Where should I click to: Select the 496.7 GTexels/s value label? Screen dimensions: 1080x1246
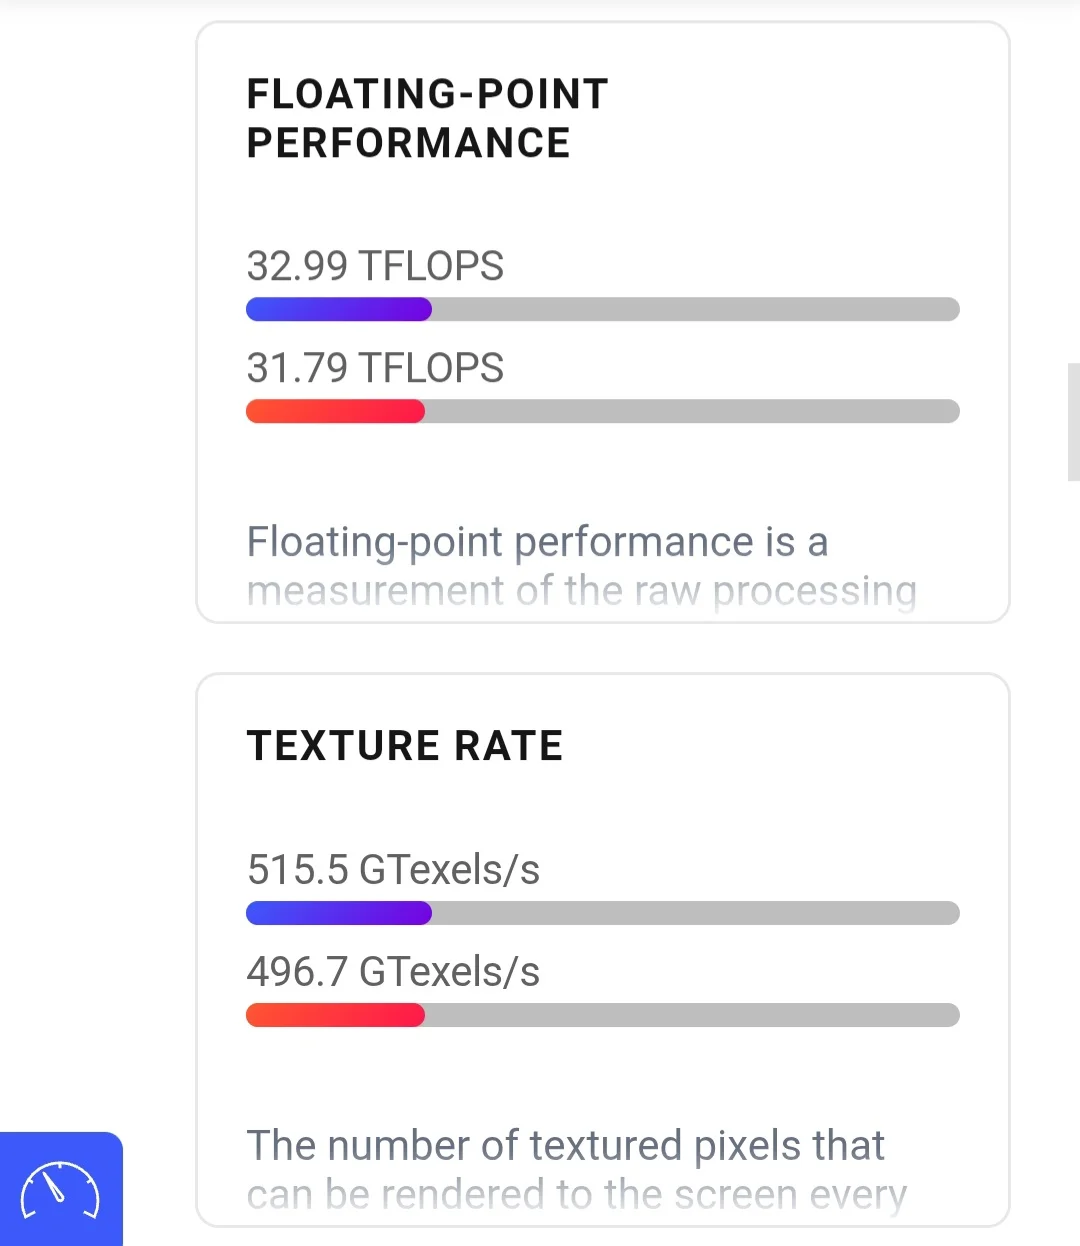[393, 972]
